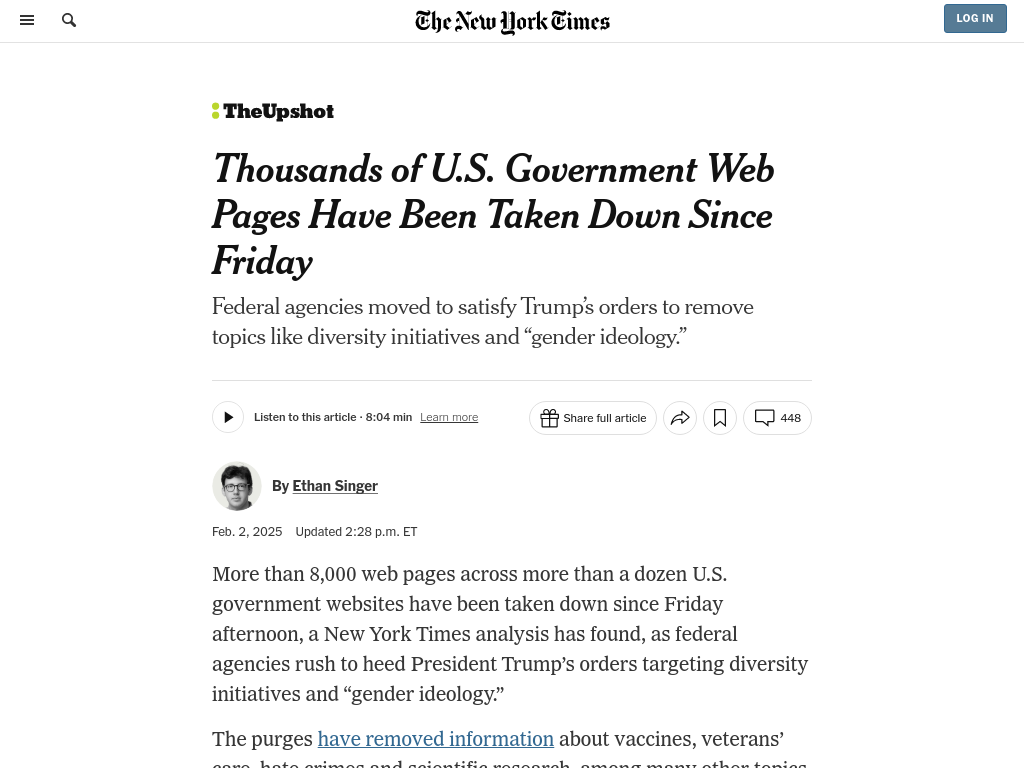Go to The New York Times homepage logo

coord(512,21)
